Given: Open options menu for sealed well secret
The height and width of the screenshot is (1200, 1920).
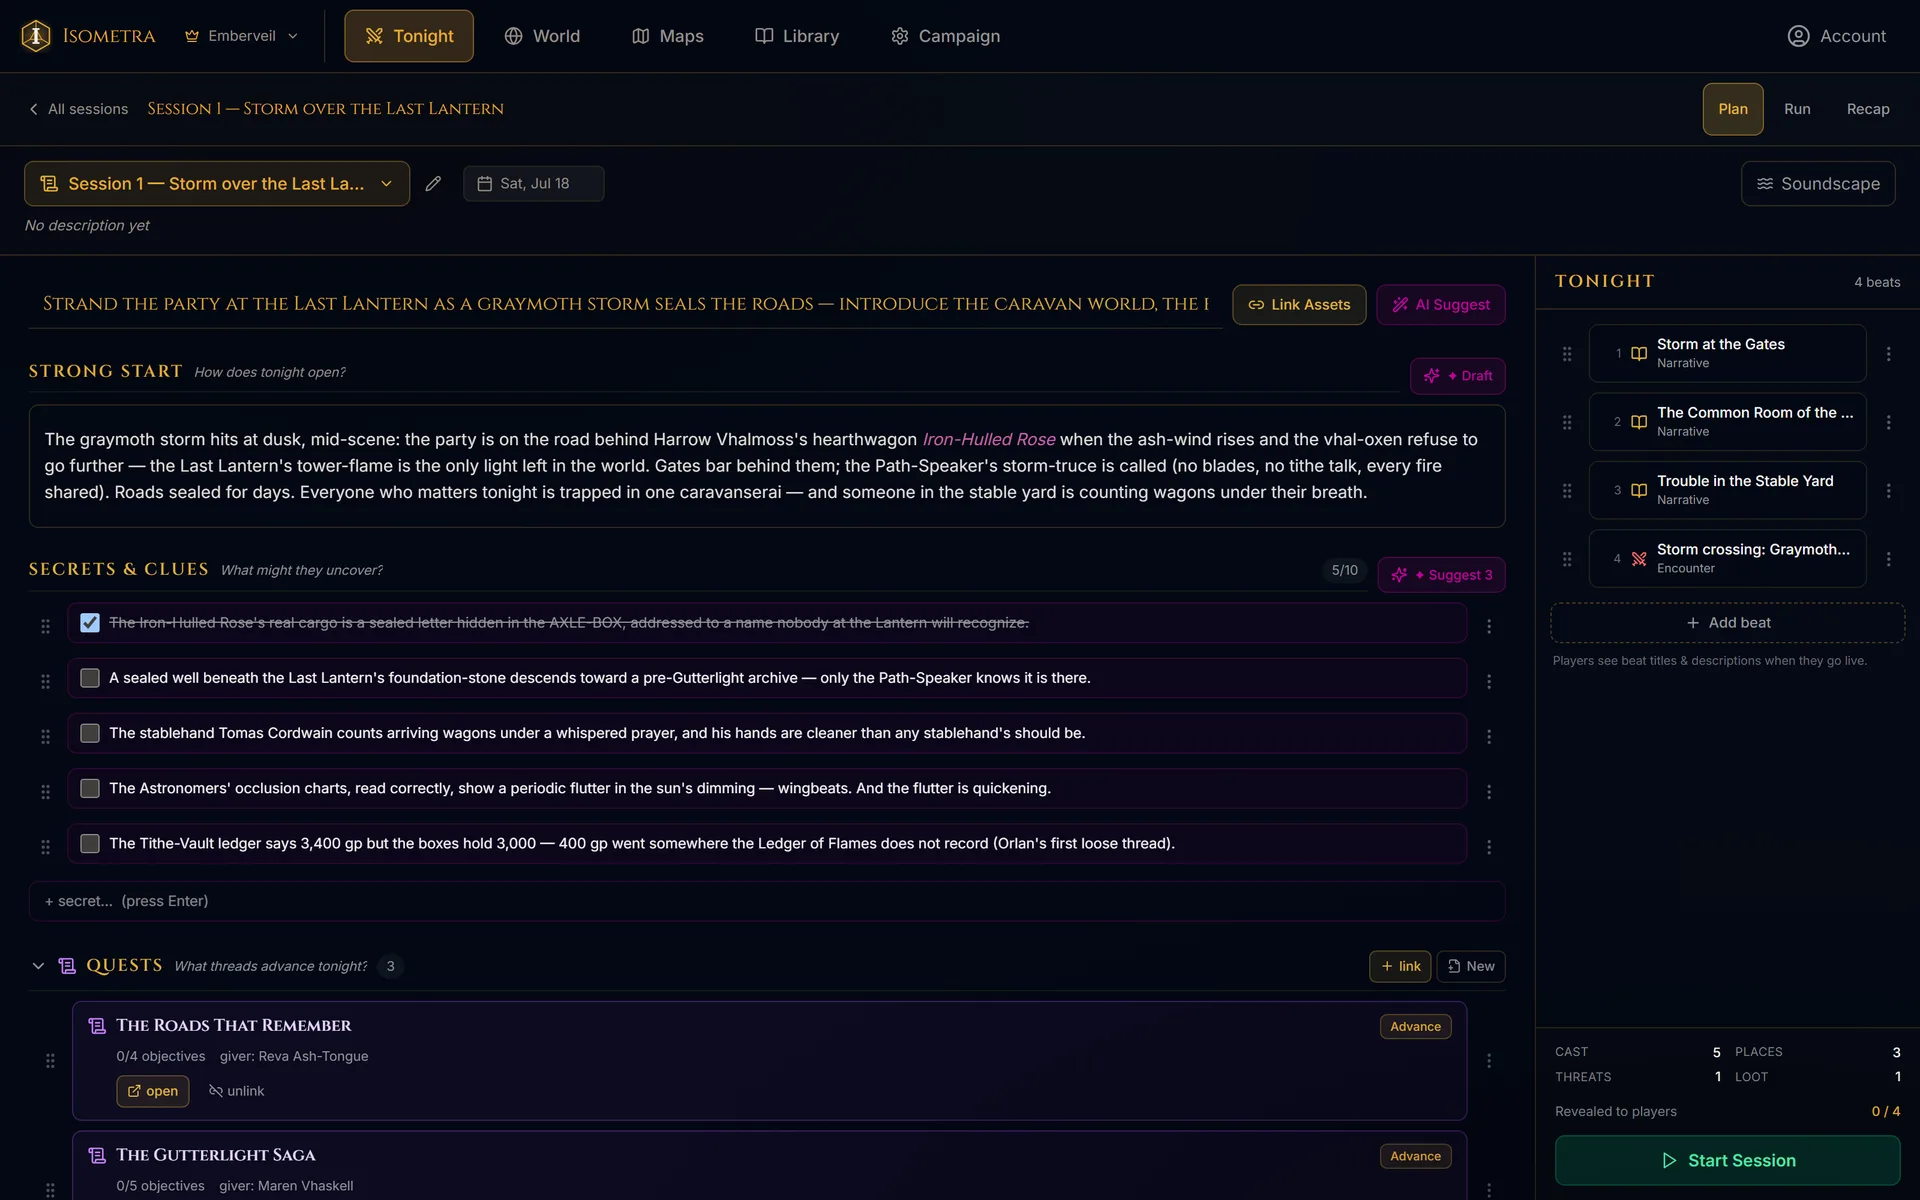Looking at the screenshot, I should click(x=1489, y=681).
